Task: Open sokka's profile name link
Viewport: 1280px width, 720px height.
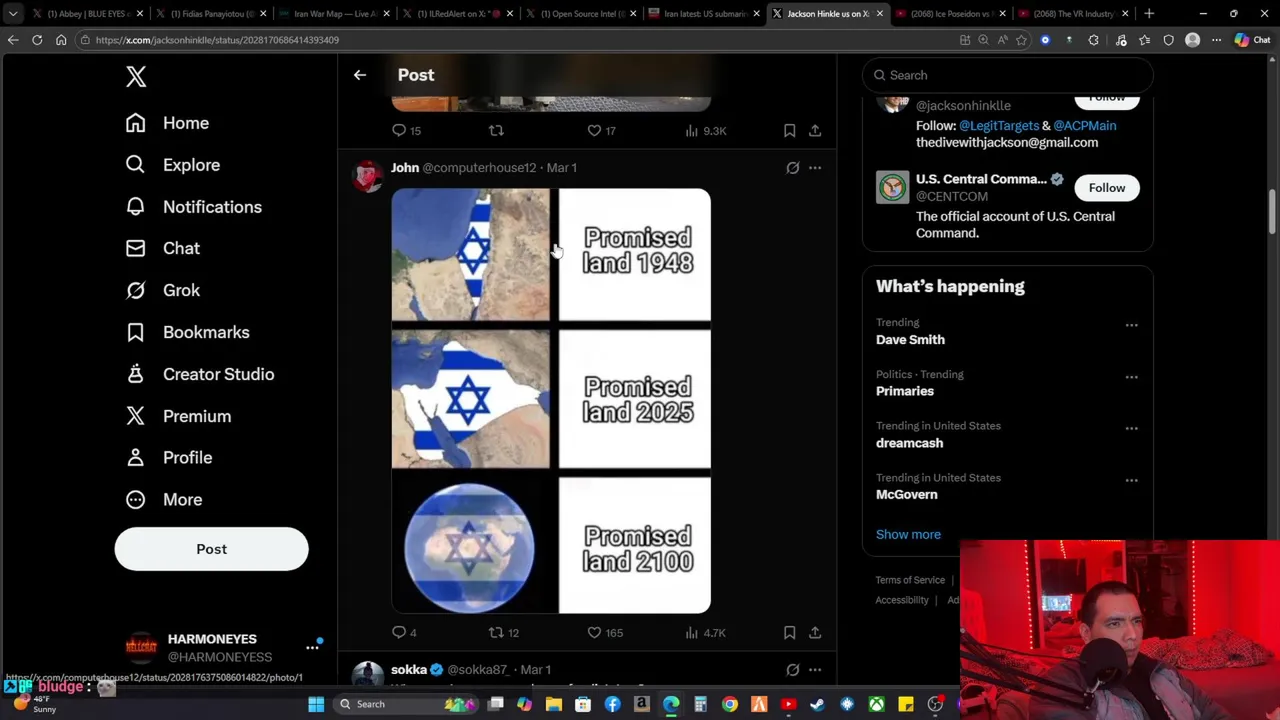Action: [x=409, y=669]
